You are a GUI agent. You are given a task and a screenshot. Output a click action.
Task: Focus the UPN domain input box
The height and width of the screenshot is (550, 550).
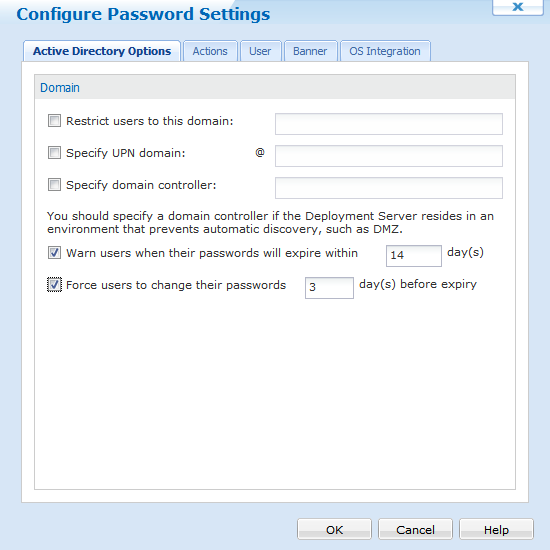[x=389, y=156]
